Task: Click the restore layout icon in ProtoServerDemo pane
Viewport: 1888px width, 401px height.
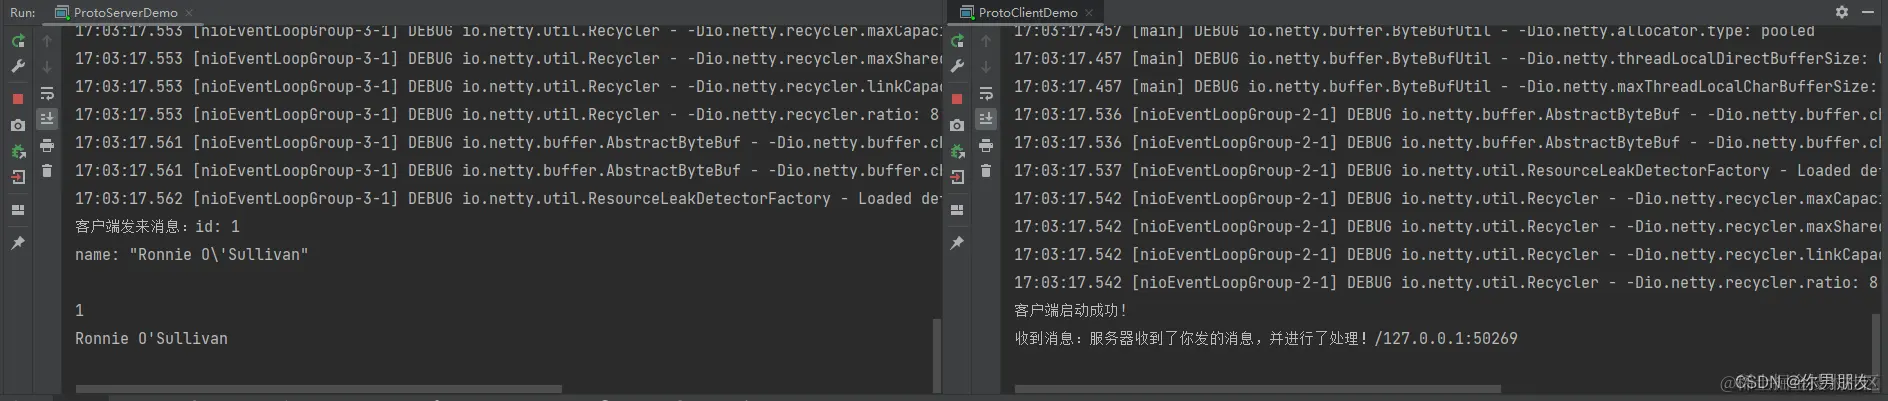Action: coord(18,210)
